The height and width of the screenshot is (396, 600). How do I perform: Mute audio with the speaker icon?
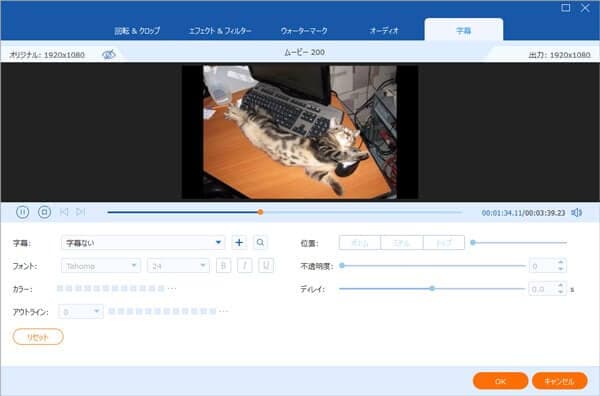[576, 213]
